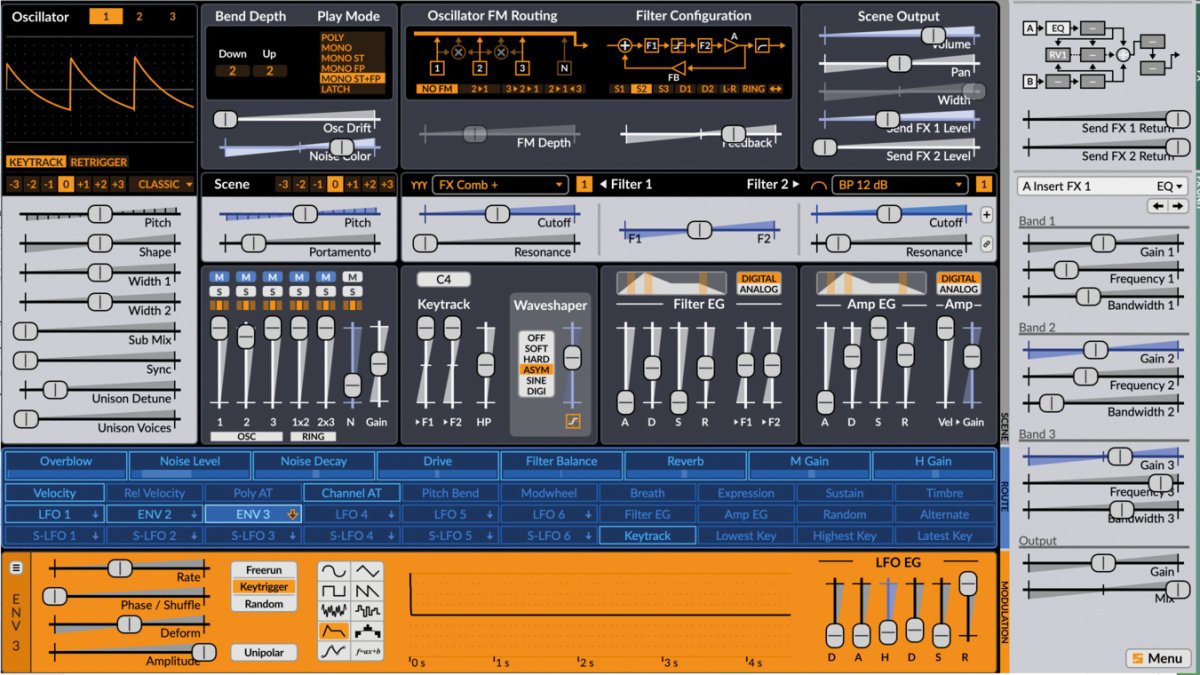Solo oscillator 2 in the mixer
Screen dimensions: 1200x675
point(245,290)
